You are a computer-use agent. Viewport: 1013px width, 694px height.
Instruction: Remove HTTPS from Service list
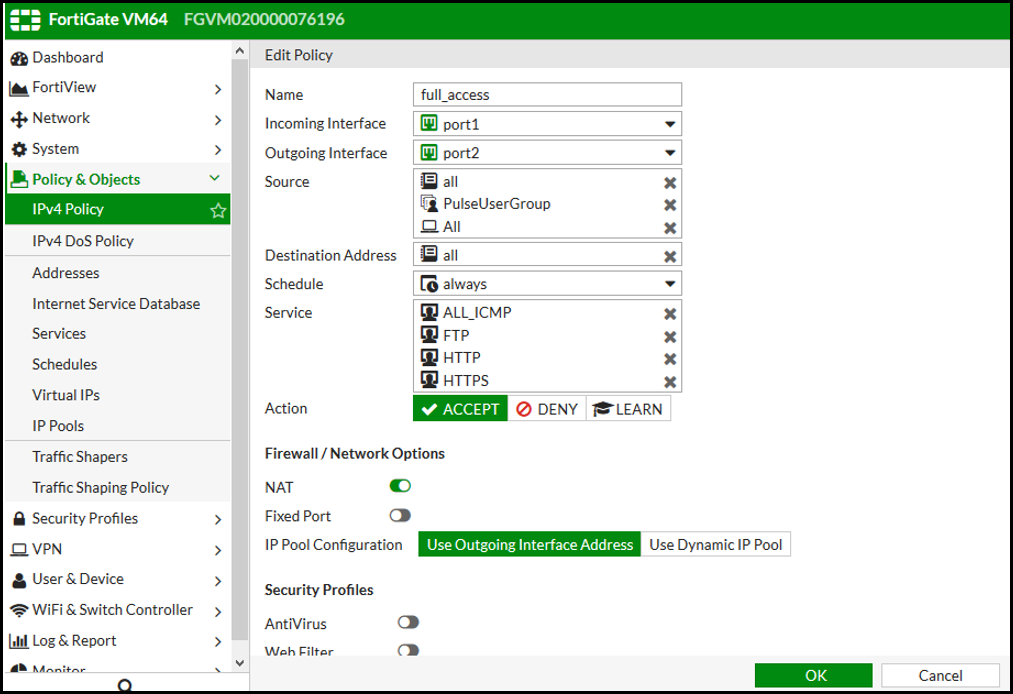pyautogui.click(x=670, y=382)
